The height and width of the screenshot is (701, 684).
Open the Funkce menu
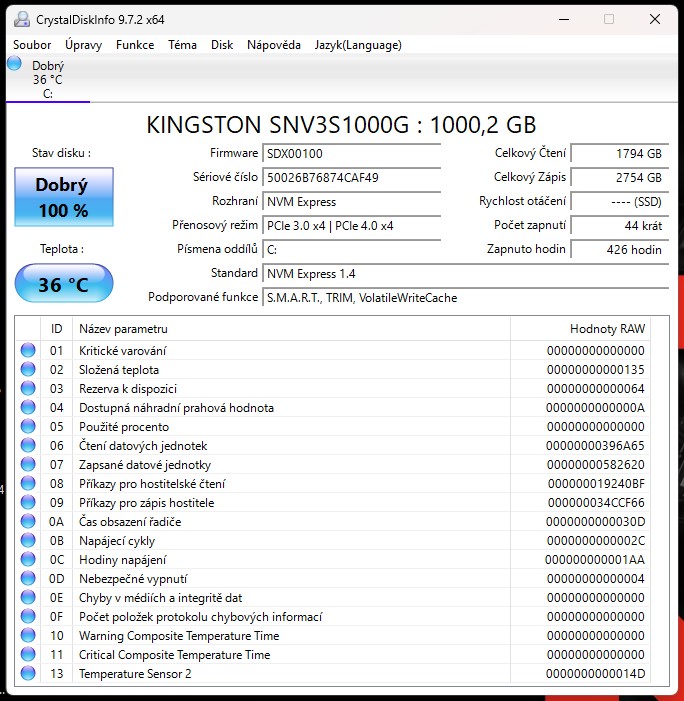pyautogui.click(x=135, y=45)
